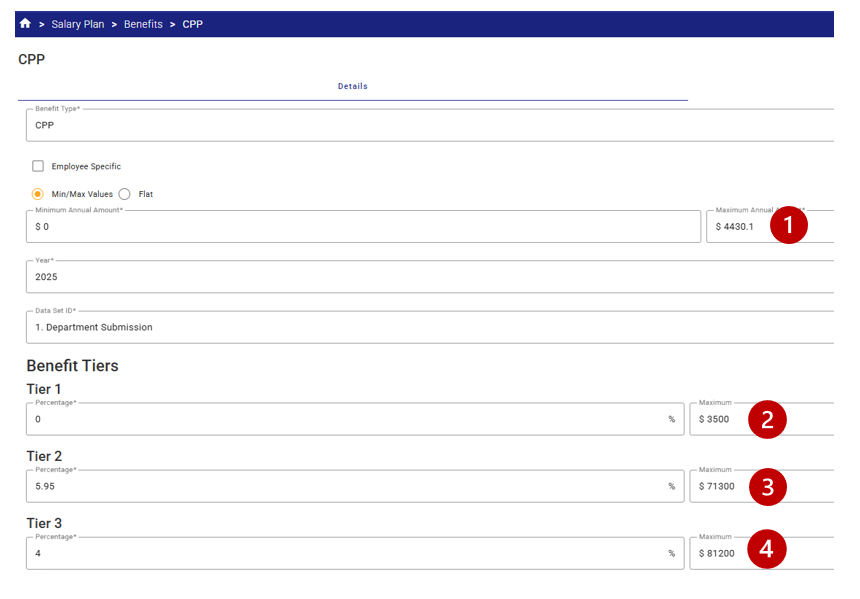Edit Tier 1 Percentage field

(355, 419)
